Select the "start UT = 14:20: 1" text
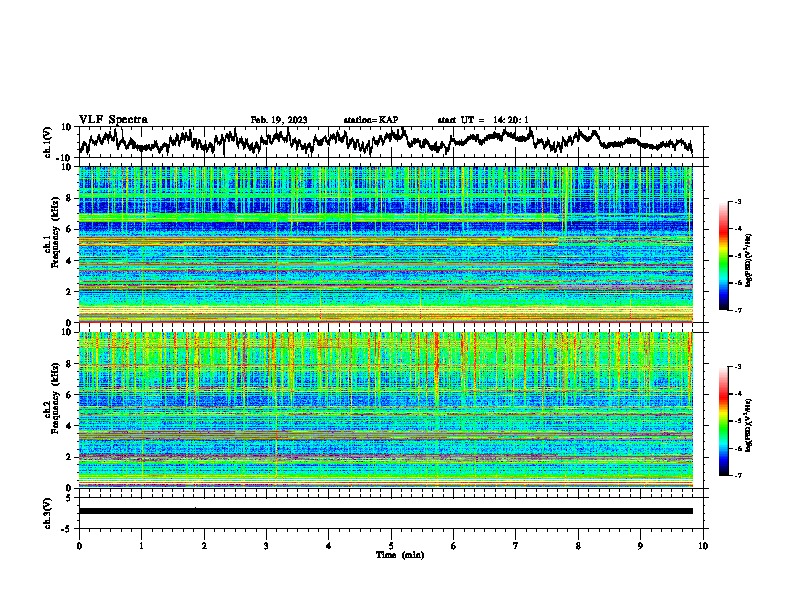 pyautogui.click(x=483, y=120)
